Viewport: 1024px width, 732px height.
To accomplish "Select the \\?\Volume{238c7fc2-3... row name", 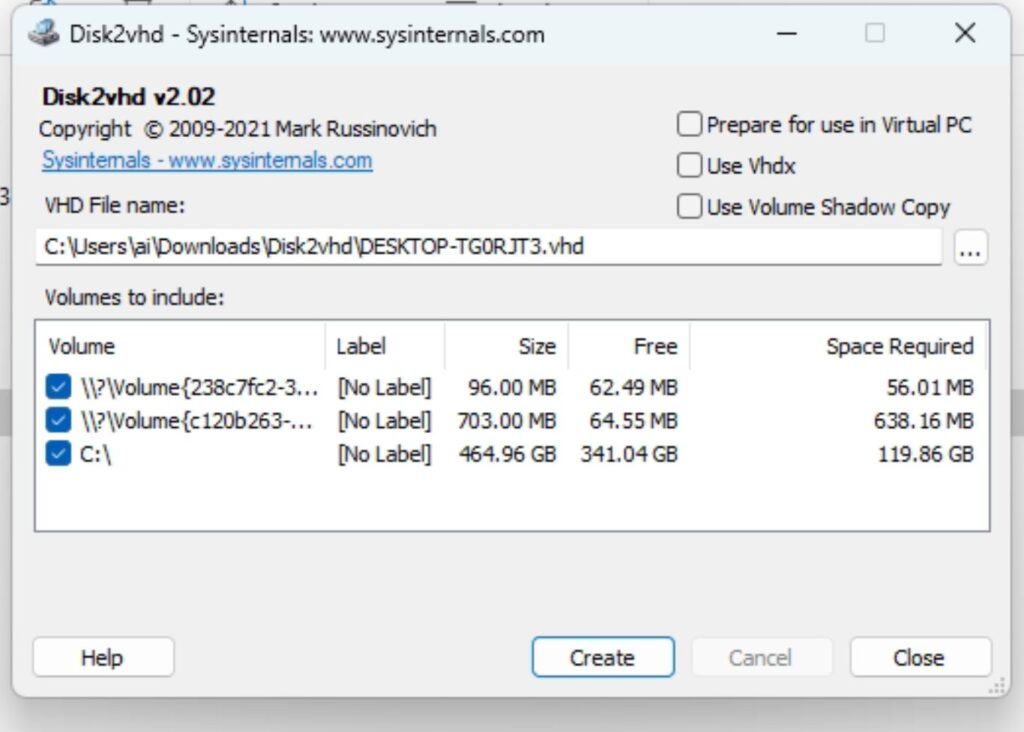I will [199, 387].
